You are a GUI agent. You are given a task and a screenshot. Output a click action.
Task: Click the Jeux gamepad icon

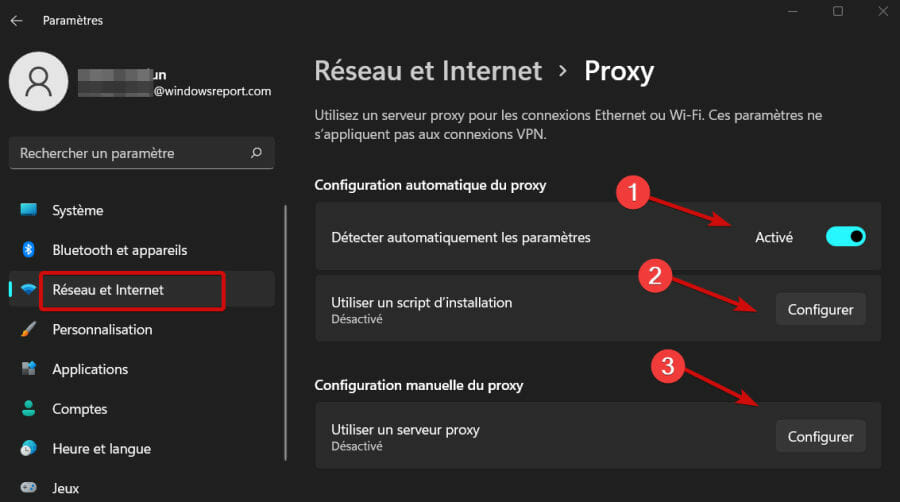pos(28,487)
